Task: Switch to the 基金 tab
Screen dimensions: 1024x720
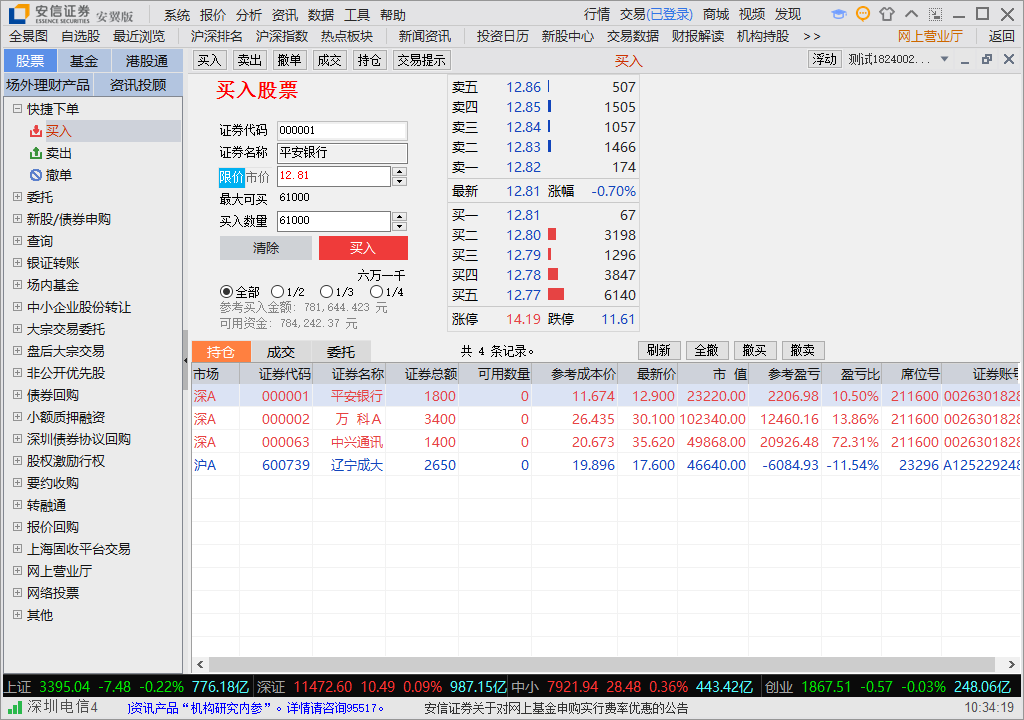Action: (84, 61)
